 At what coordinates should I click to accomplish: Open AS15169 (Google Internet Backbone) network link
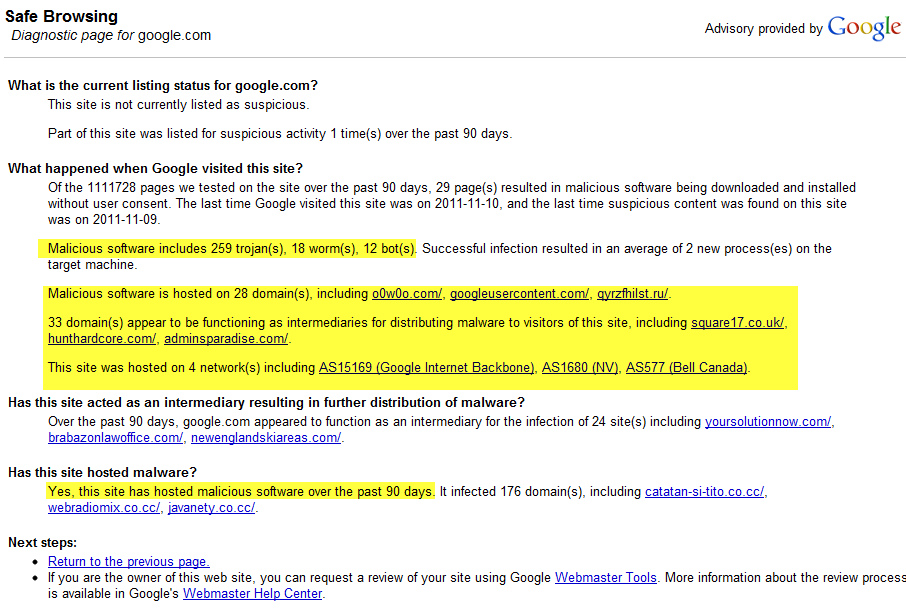click(426, 368)
